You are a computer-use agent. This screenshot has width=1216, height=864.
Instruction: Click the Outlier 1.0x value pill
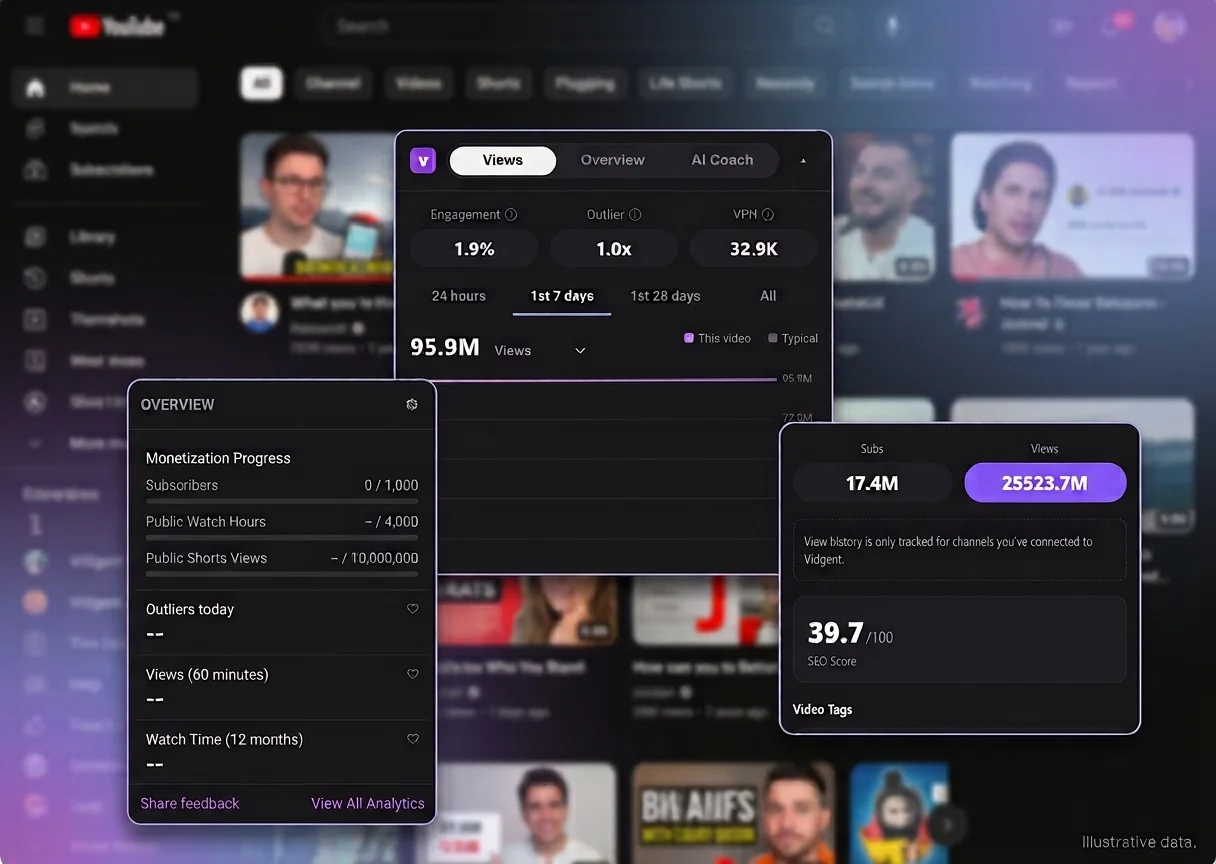click(614, 249)
